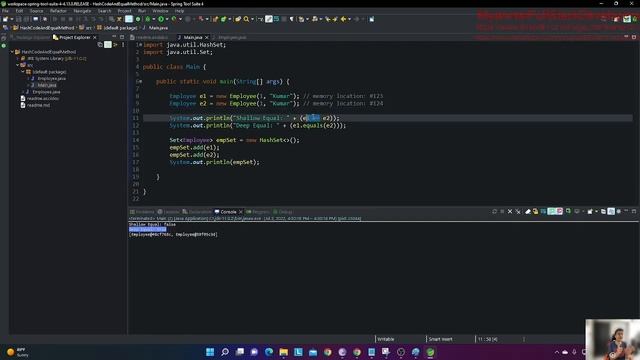Toggle Link with Editor in Project Explorer
The width and height of the screenshot is (640, 360).
tap(108, 44)
